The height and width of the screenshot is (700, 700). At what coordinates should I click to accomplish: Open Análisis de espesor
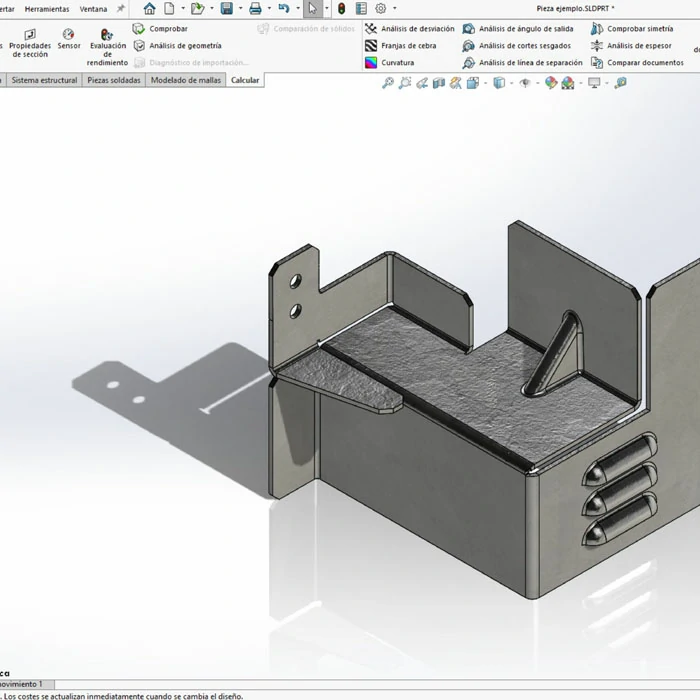[631, 46]
